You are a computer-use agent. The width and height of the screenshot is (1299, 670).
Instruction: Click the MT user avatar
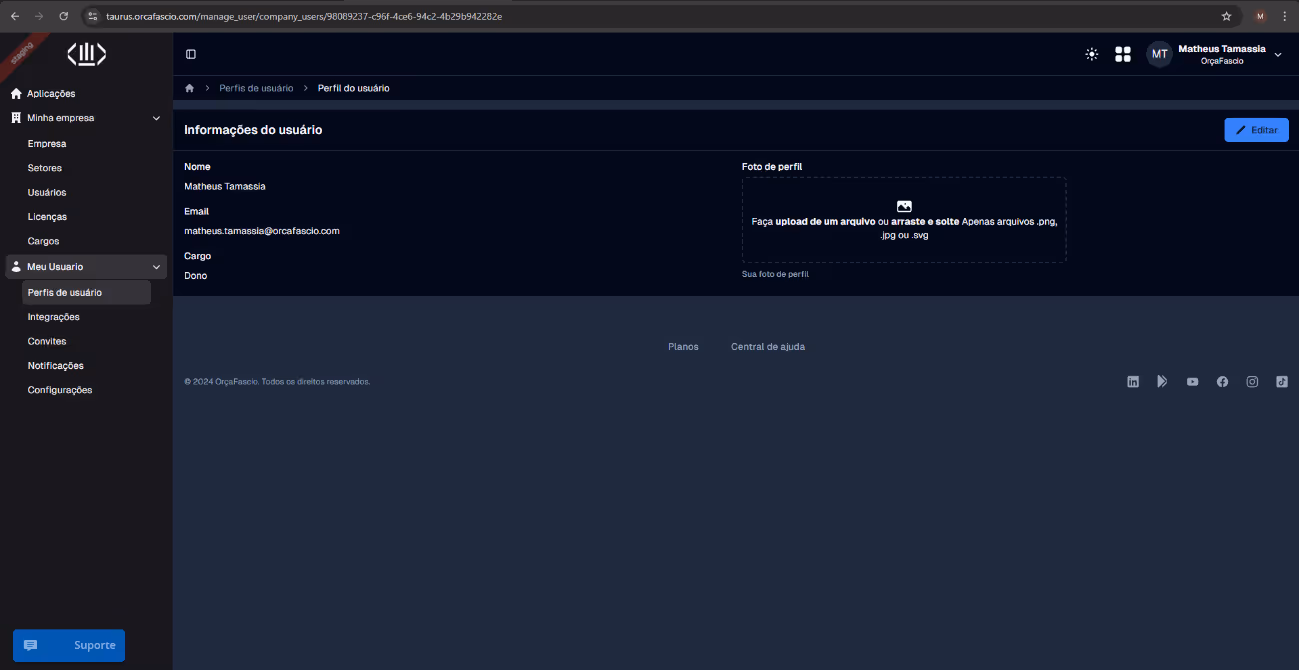(x=1159, y=54)
